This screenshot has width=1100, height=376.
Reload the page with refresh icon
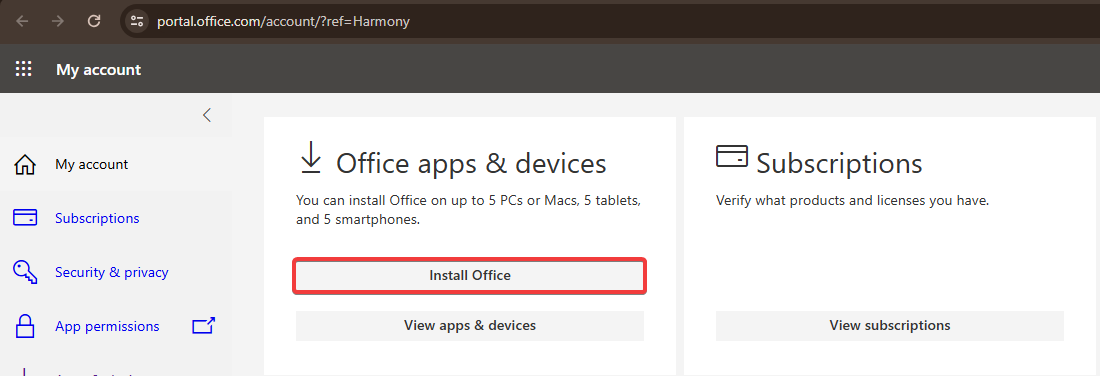click(94, 21)
